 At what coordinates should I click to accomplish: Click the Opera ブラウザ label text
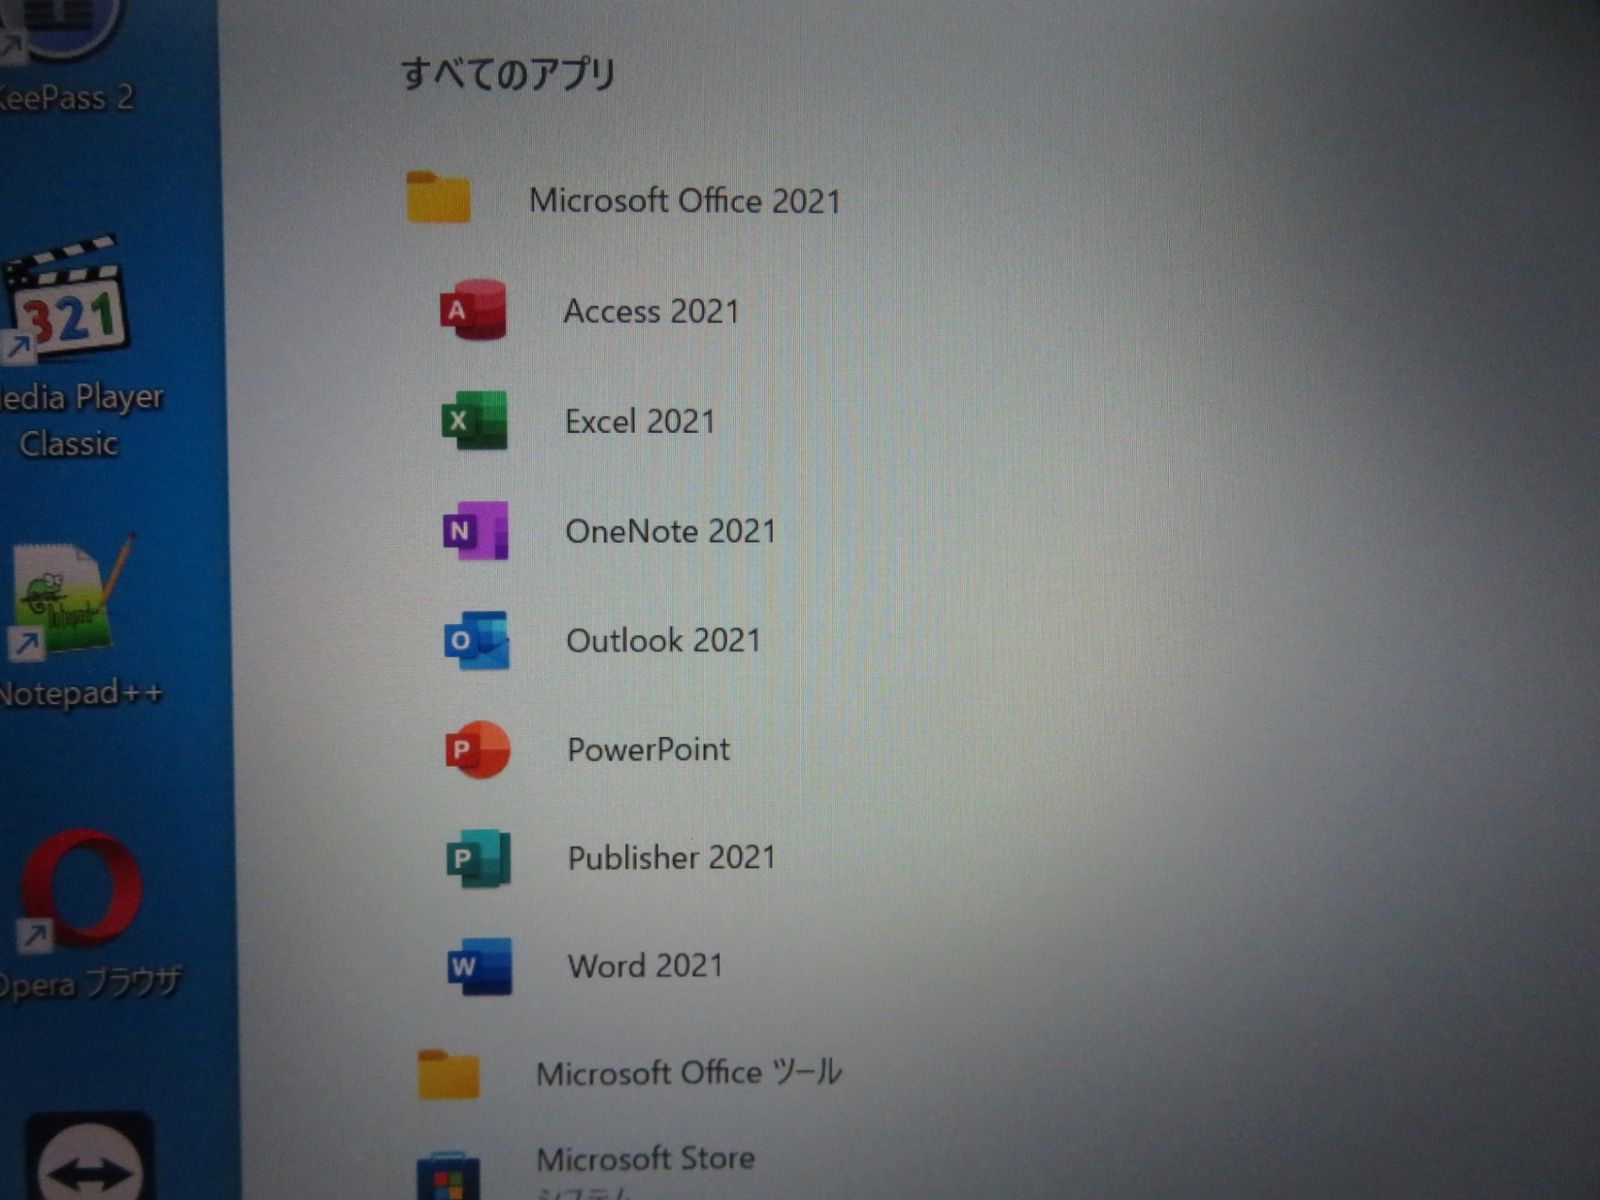click(x=90, y=982)
